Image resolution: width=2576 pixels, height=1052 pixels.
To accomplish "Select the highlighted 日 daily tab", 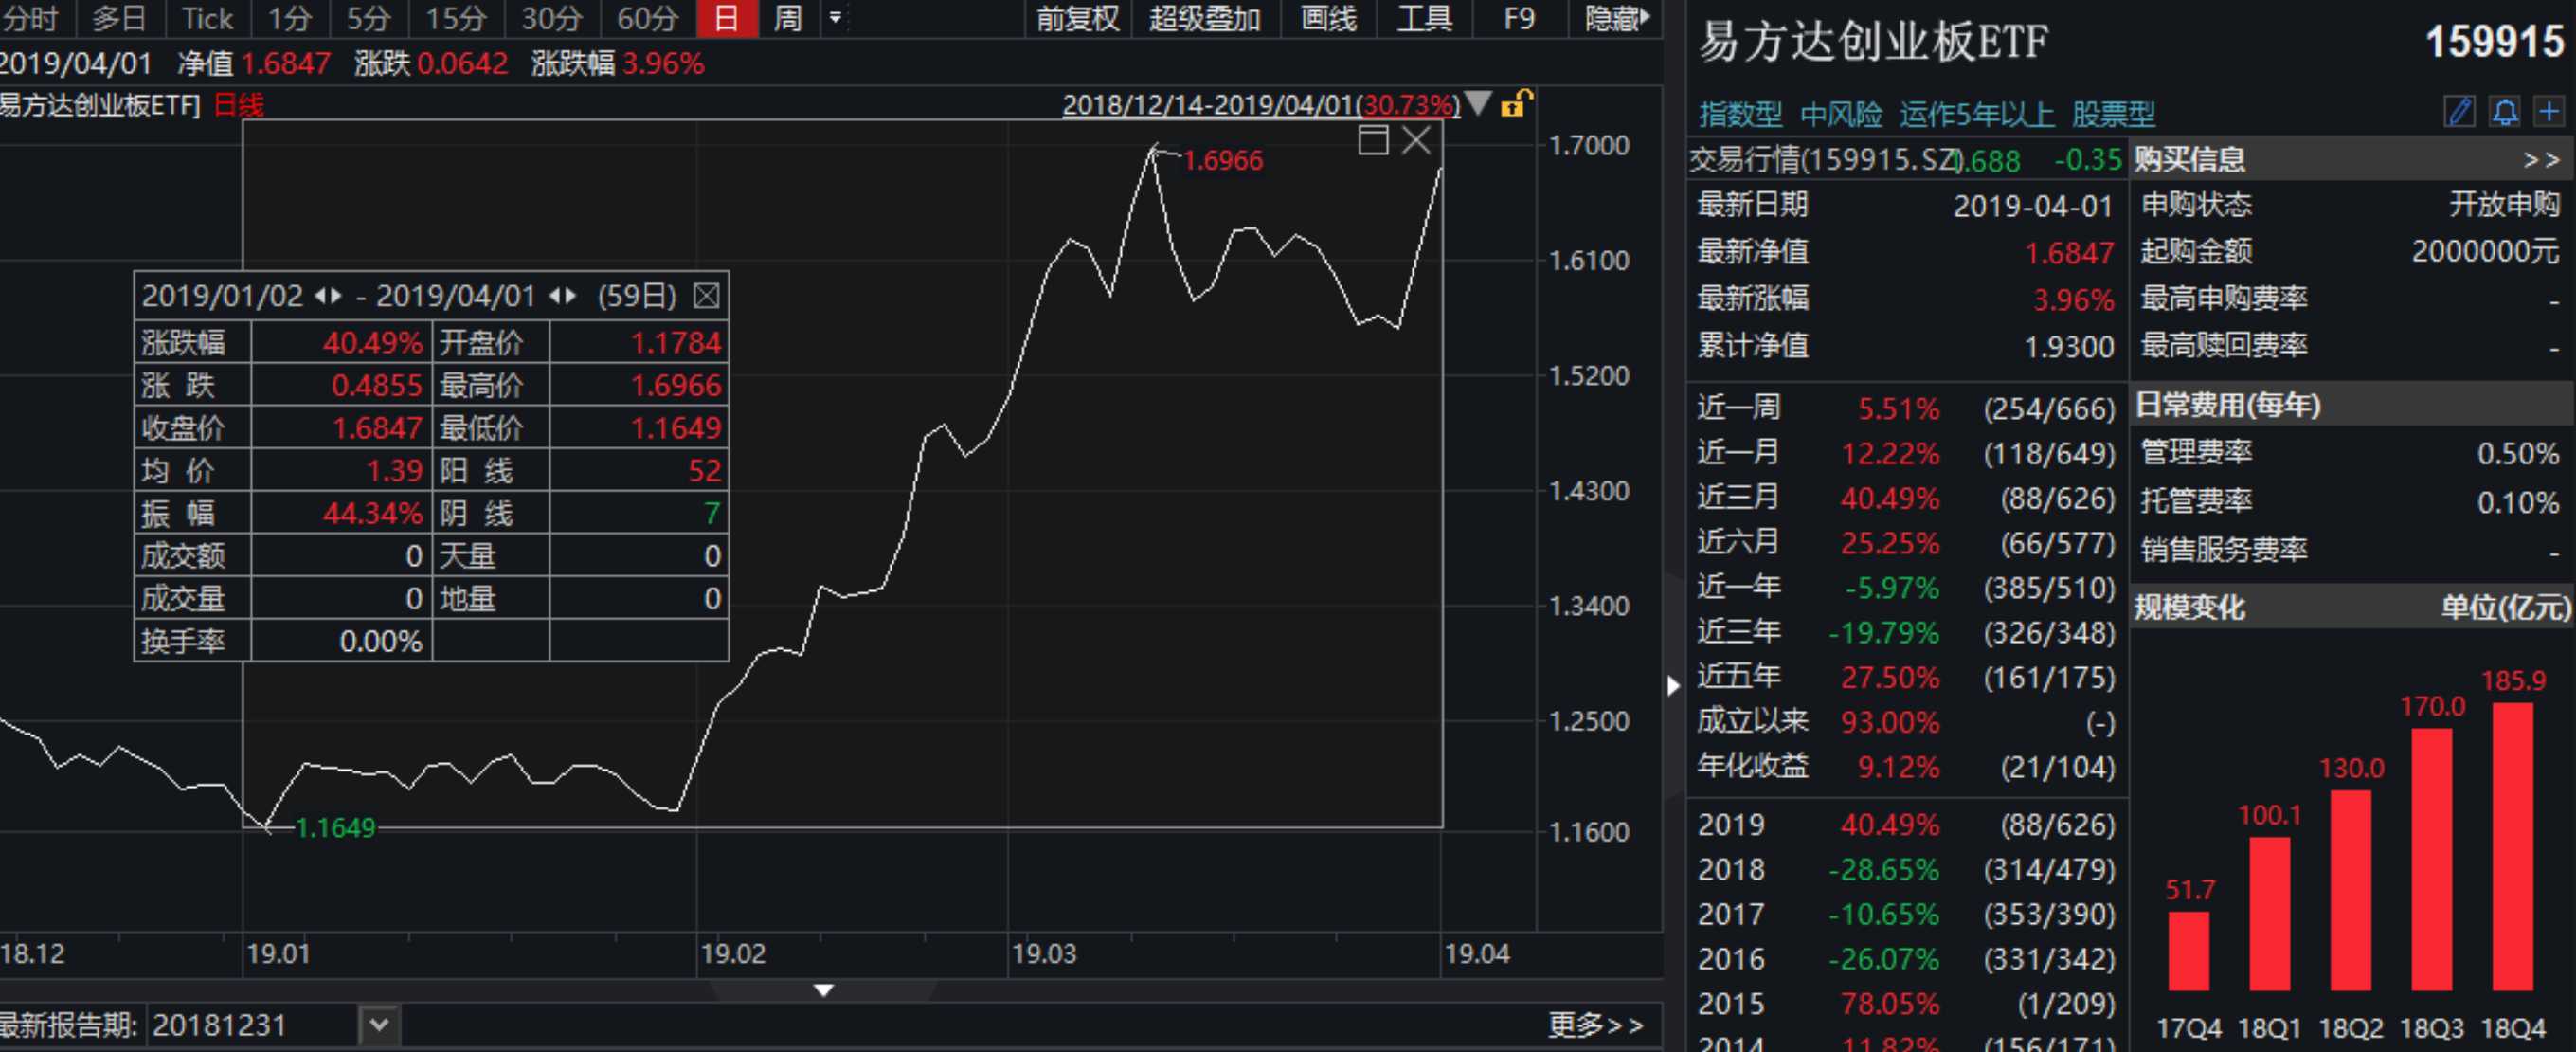I will tap(727, 18).
